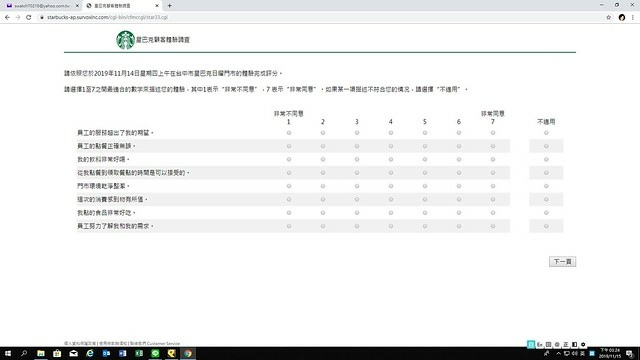Select 不適用 for 員工努力了解我和我的需求
The width and height of the screenshot is (640, 360).
(x=546, y=226)
